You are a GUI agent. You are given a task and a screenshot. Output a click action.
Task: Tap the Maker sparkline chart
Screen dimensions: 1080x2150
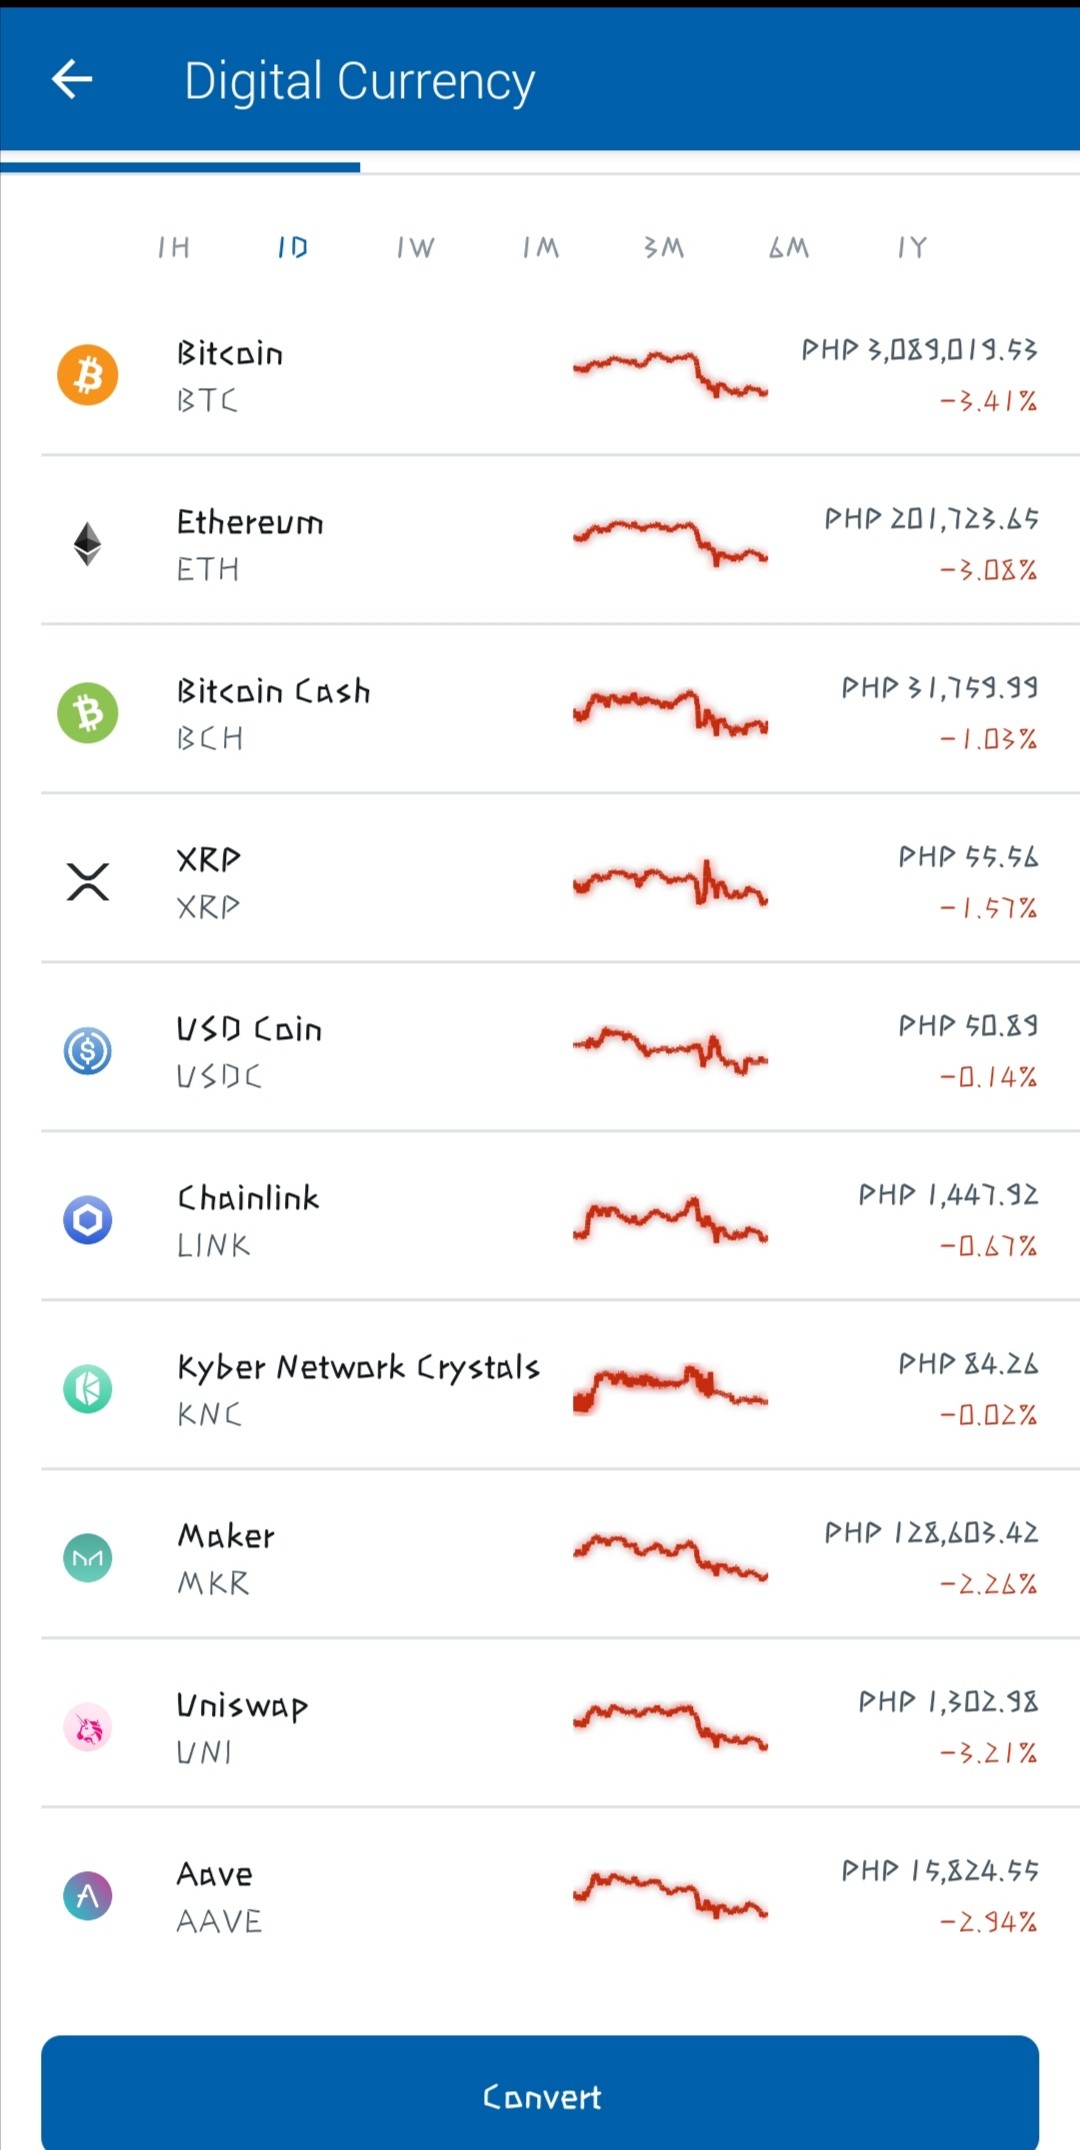click(670, 1557)
